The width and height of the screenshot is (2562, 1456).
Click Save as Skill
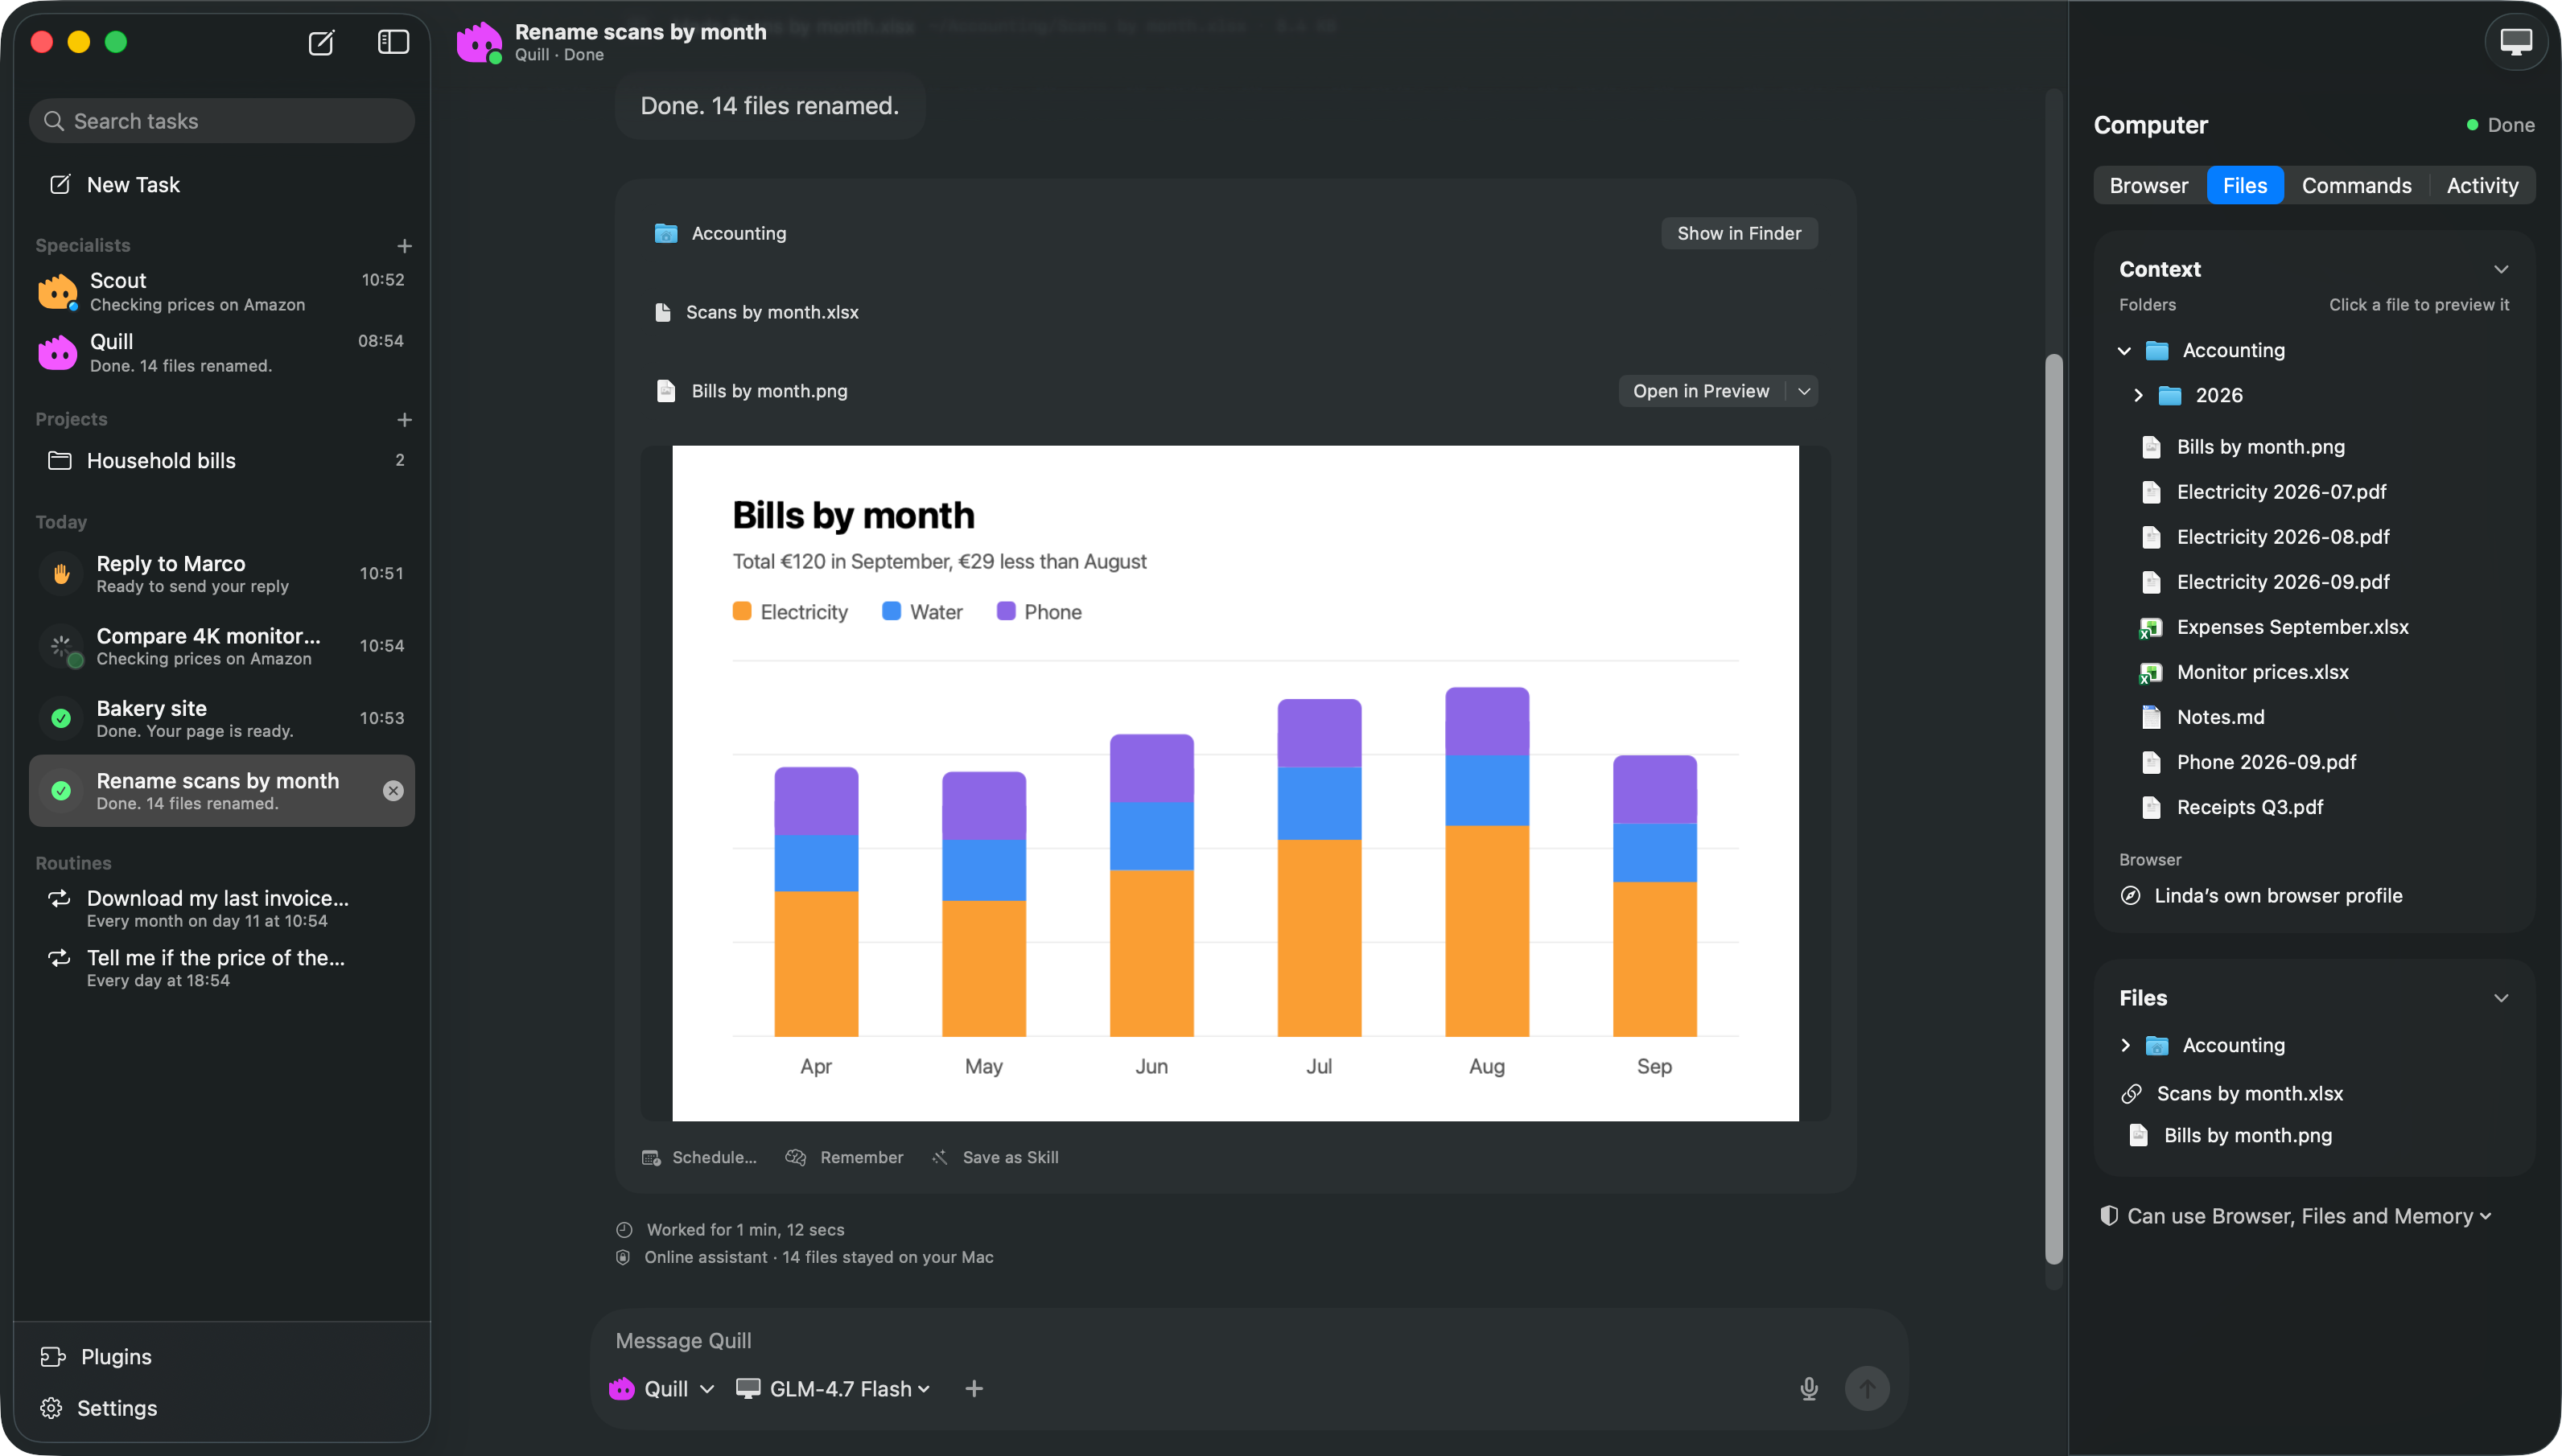click(x=995, y=1158)
